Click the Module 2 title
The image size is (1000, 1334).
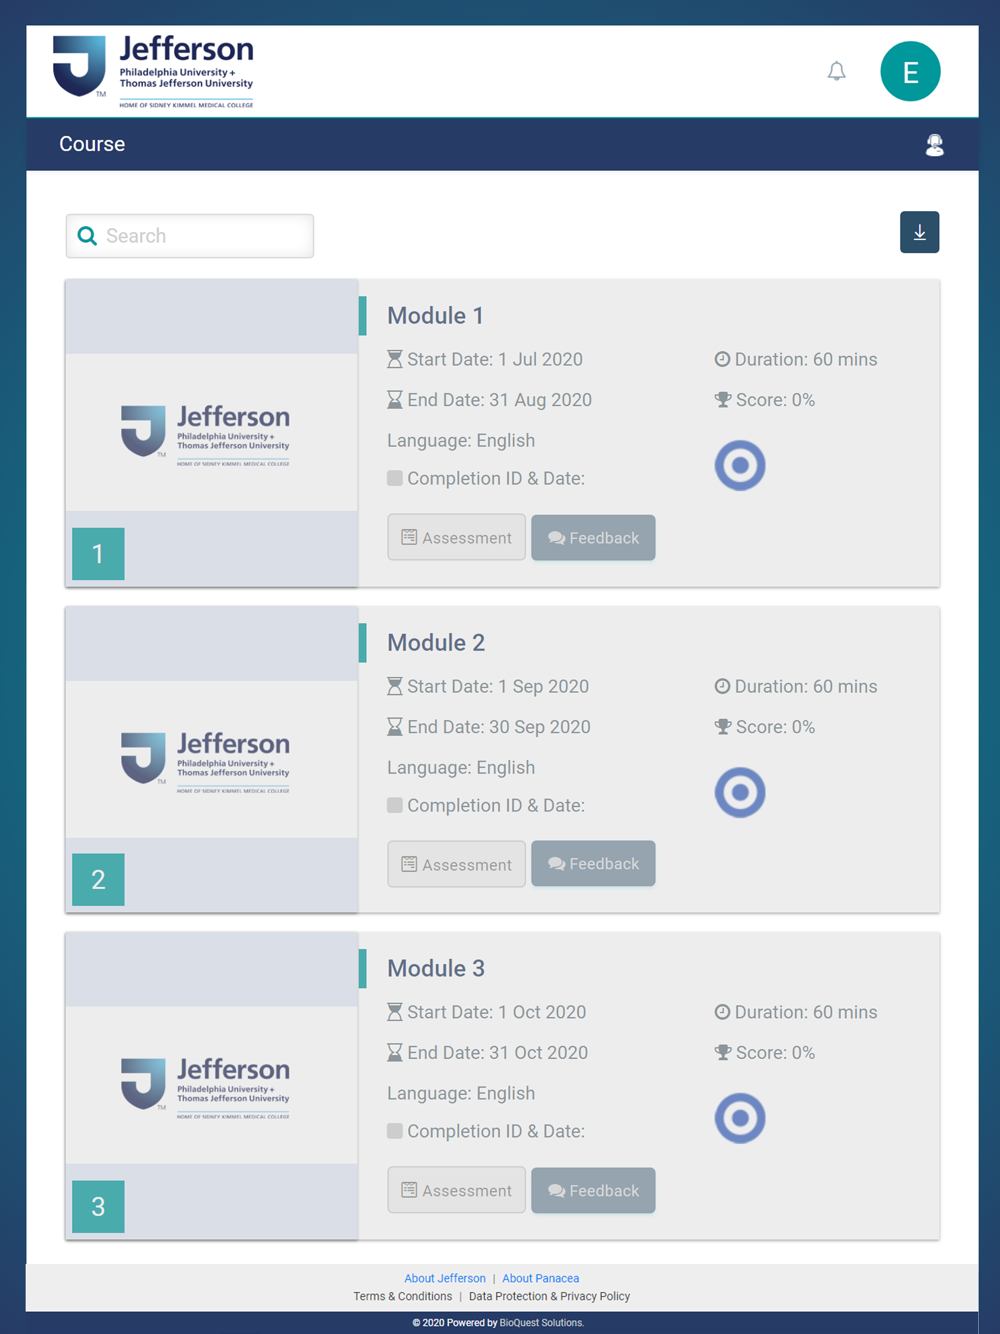click(x=436, y=643)
